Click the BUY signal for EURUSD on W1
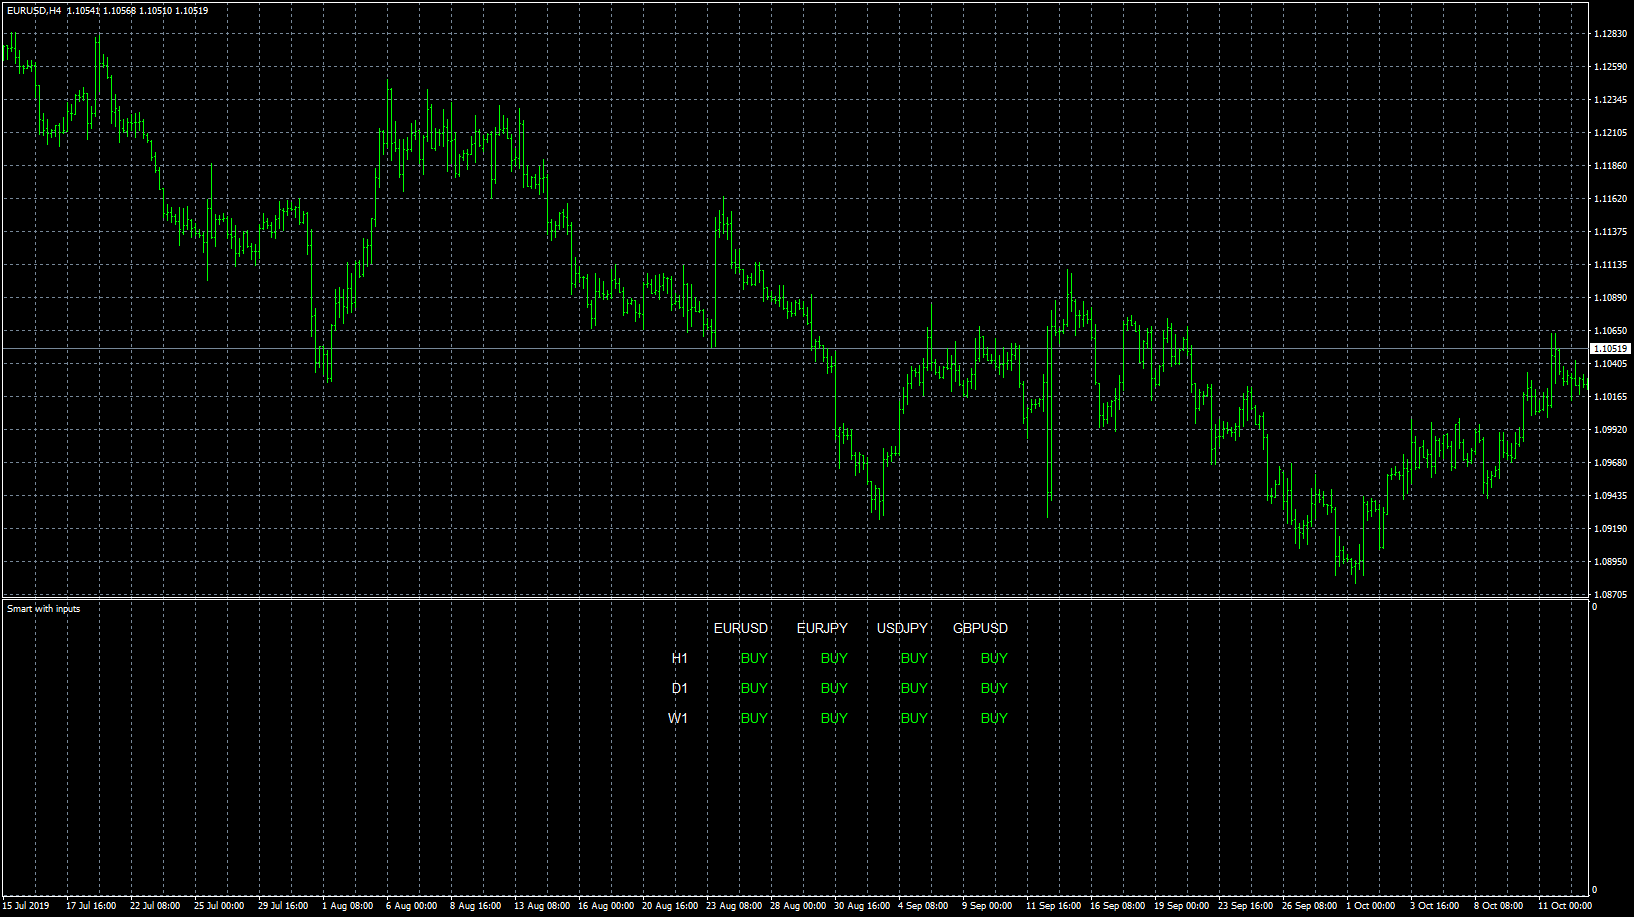 pos(754,718)
